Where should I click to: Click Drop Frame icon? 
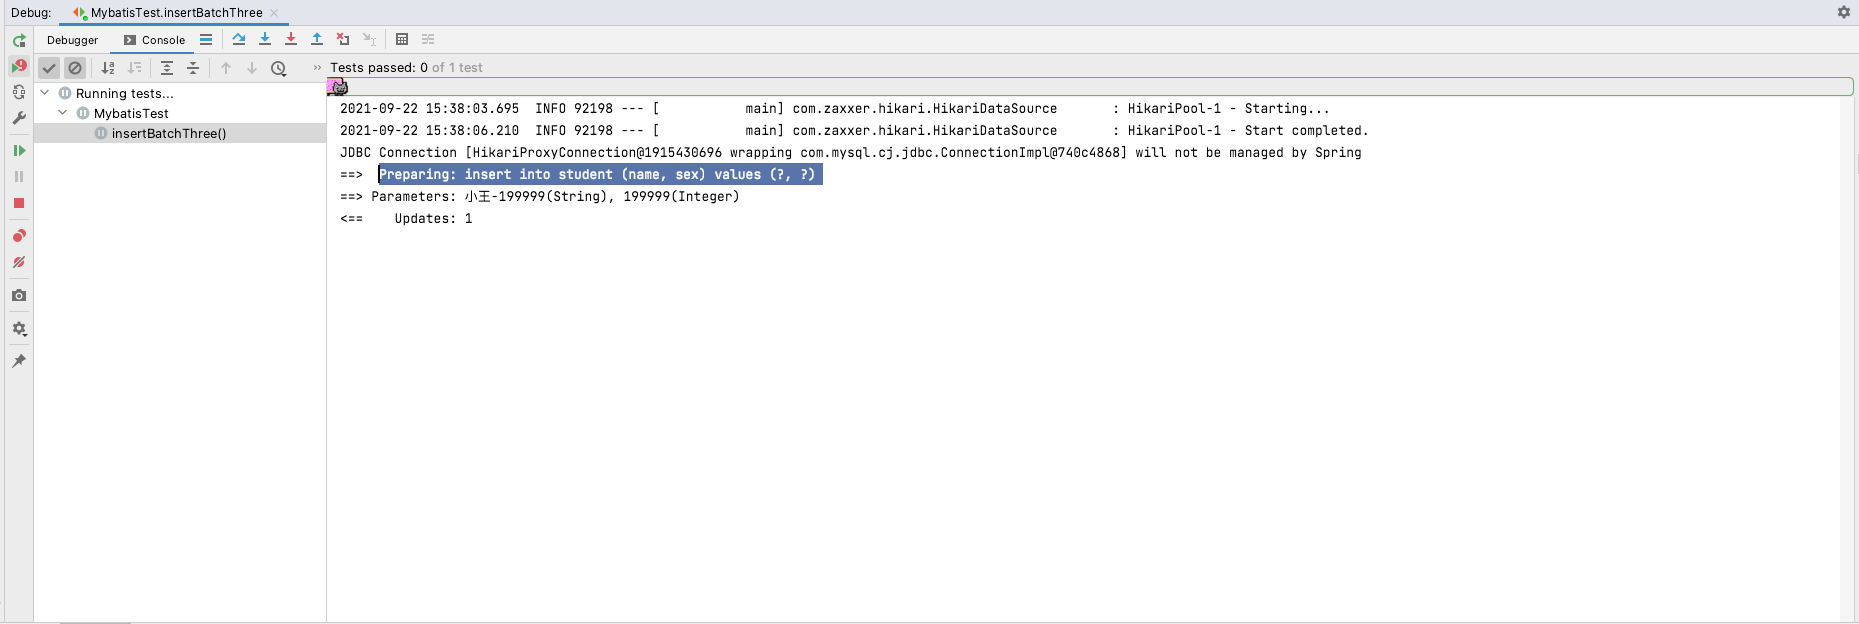343,39
